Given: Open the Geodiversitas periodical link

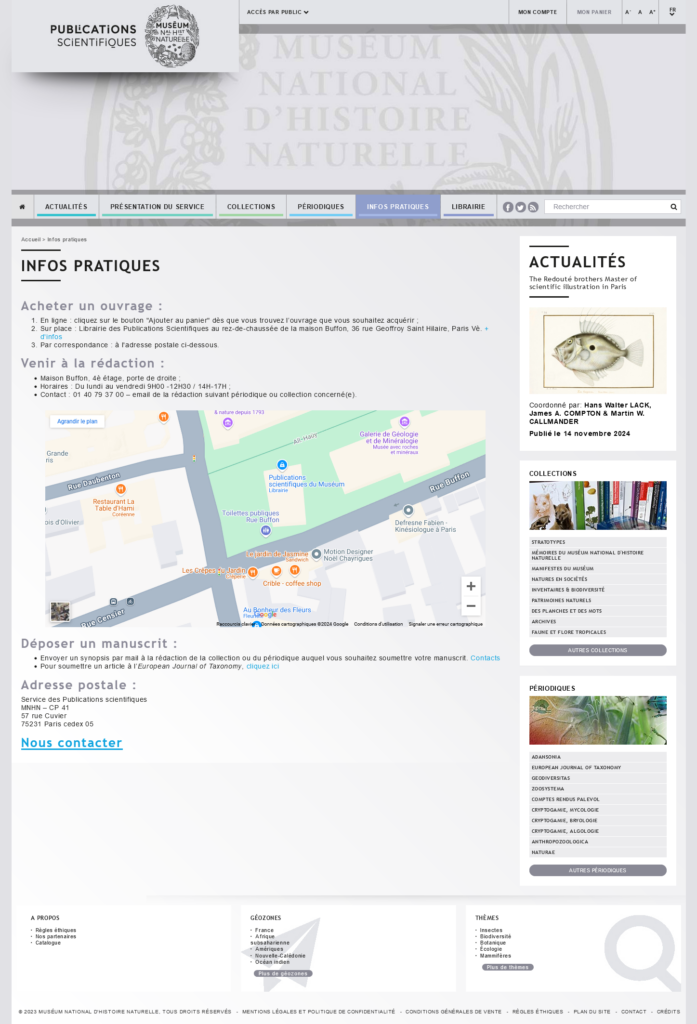Looking at the screenshot, I should [598, 778].
